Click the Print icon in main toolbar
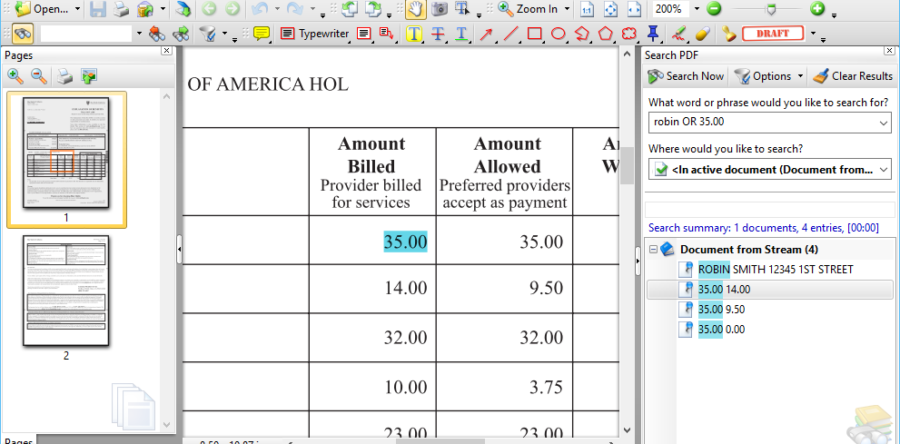This screenshot has height=444, width=900. coord(121,9)
